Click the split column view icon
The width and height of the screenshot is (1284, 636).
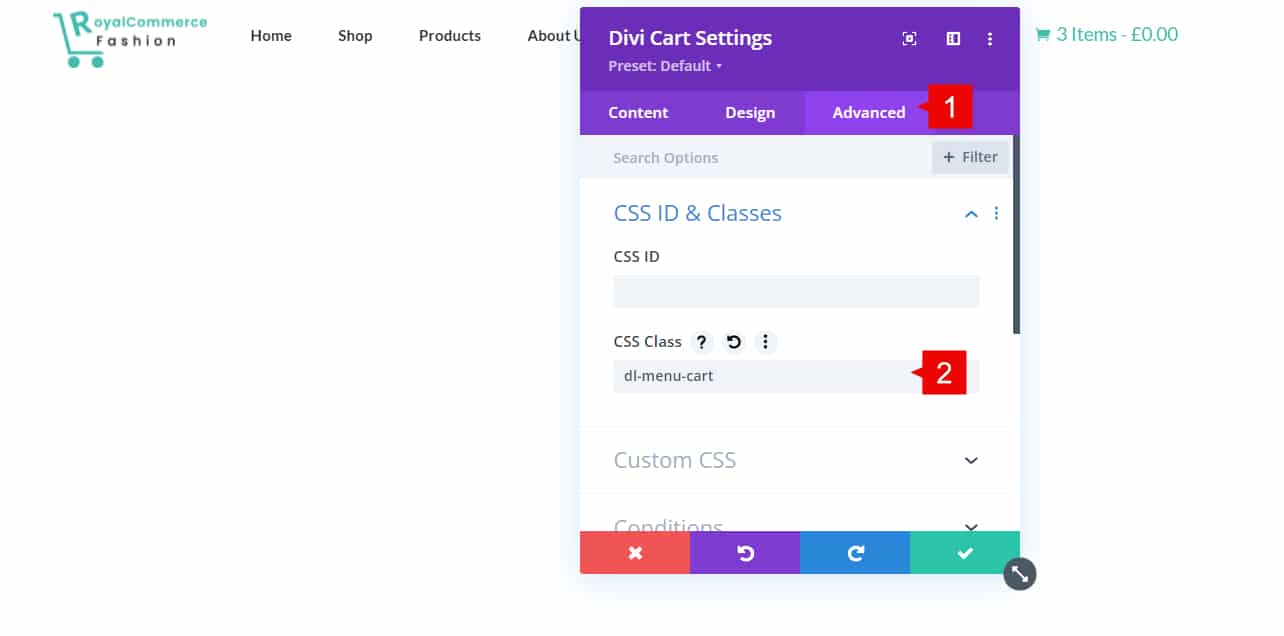953,39
